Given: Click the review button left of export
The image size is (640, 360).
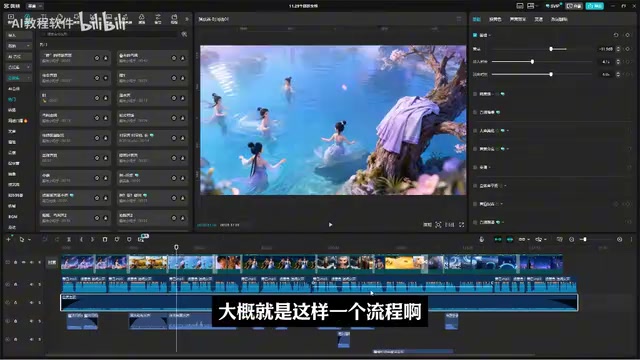Looking at the screenshot, I should 574,6.
